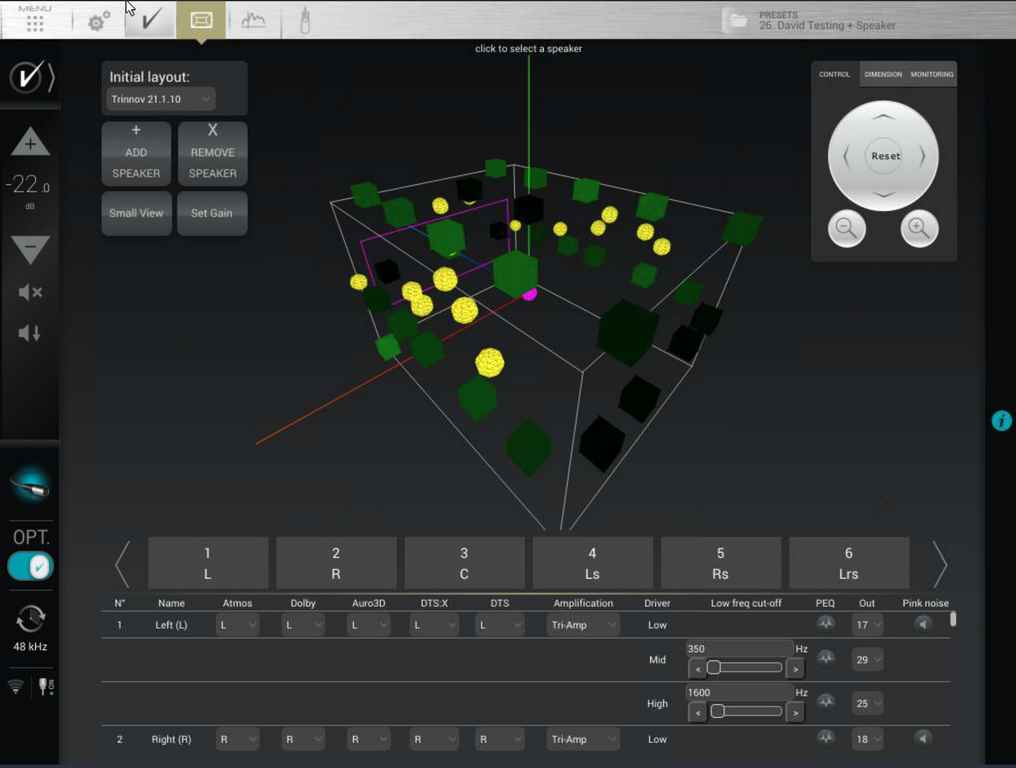
Task: Open Out channel 17 dropdown
Action: click(867, 625)
